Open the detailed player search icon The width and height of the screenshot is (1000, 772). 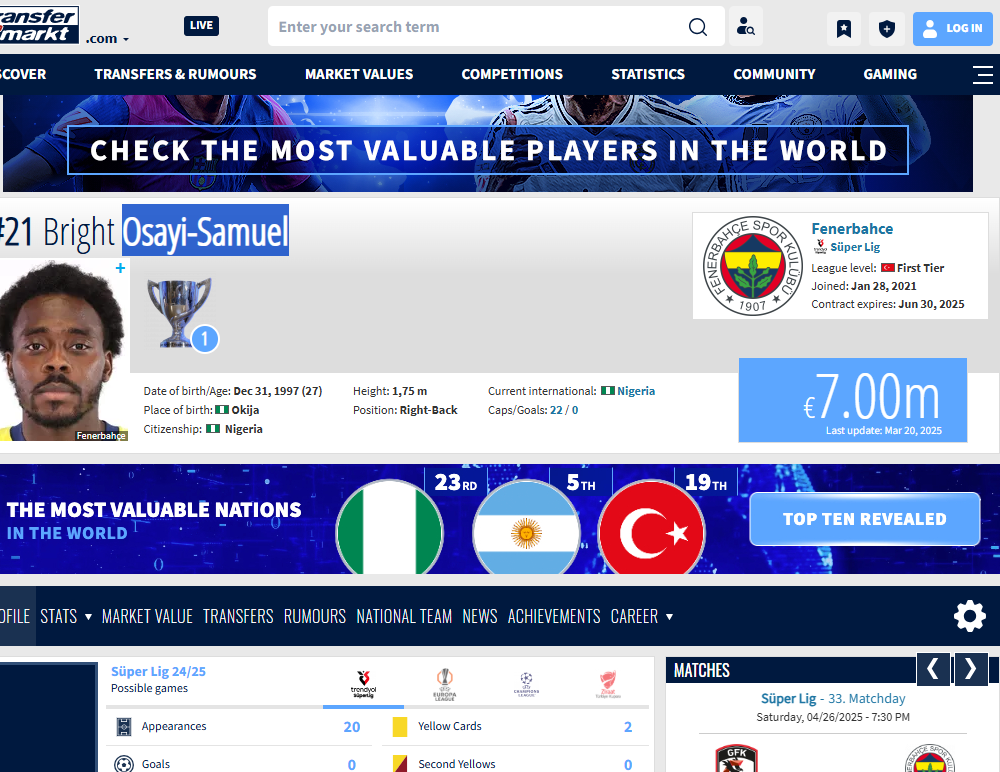coord(745,27)
